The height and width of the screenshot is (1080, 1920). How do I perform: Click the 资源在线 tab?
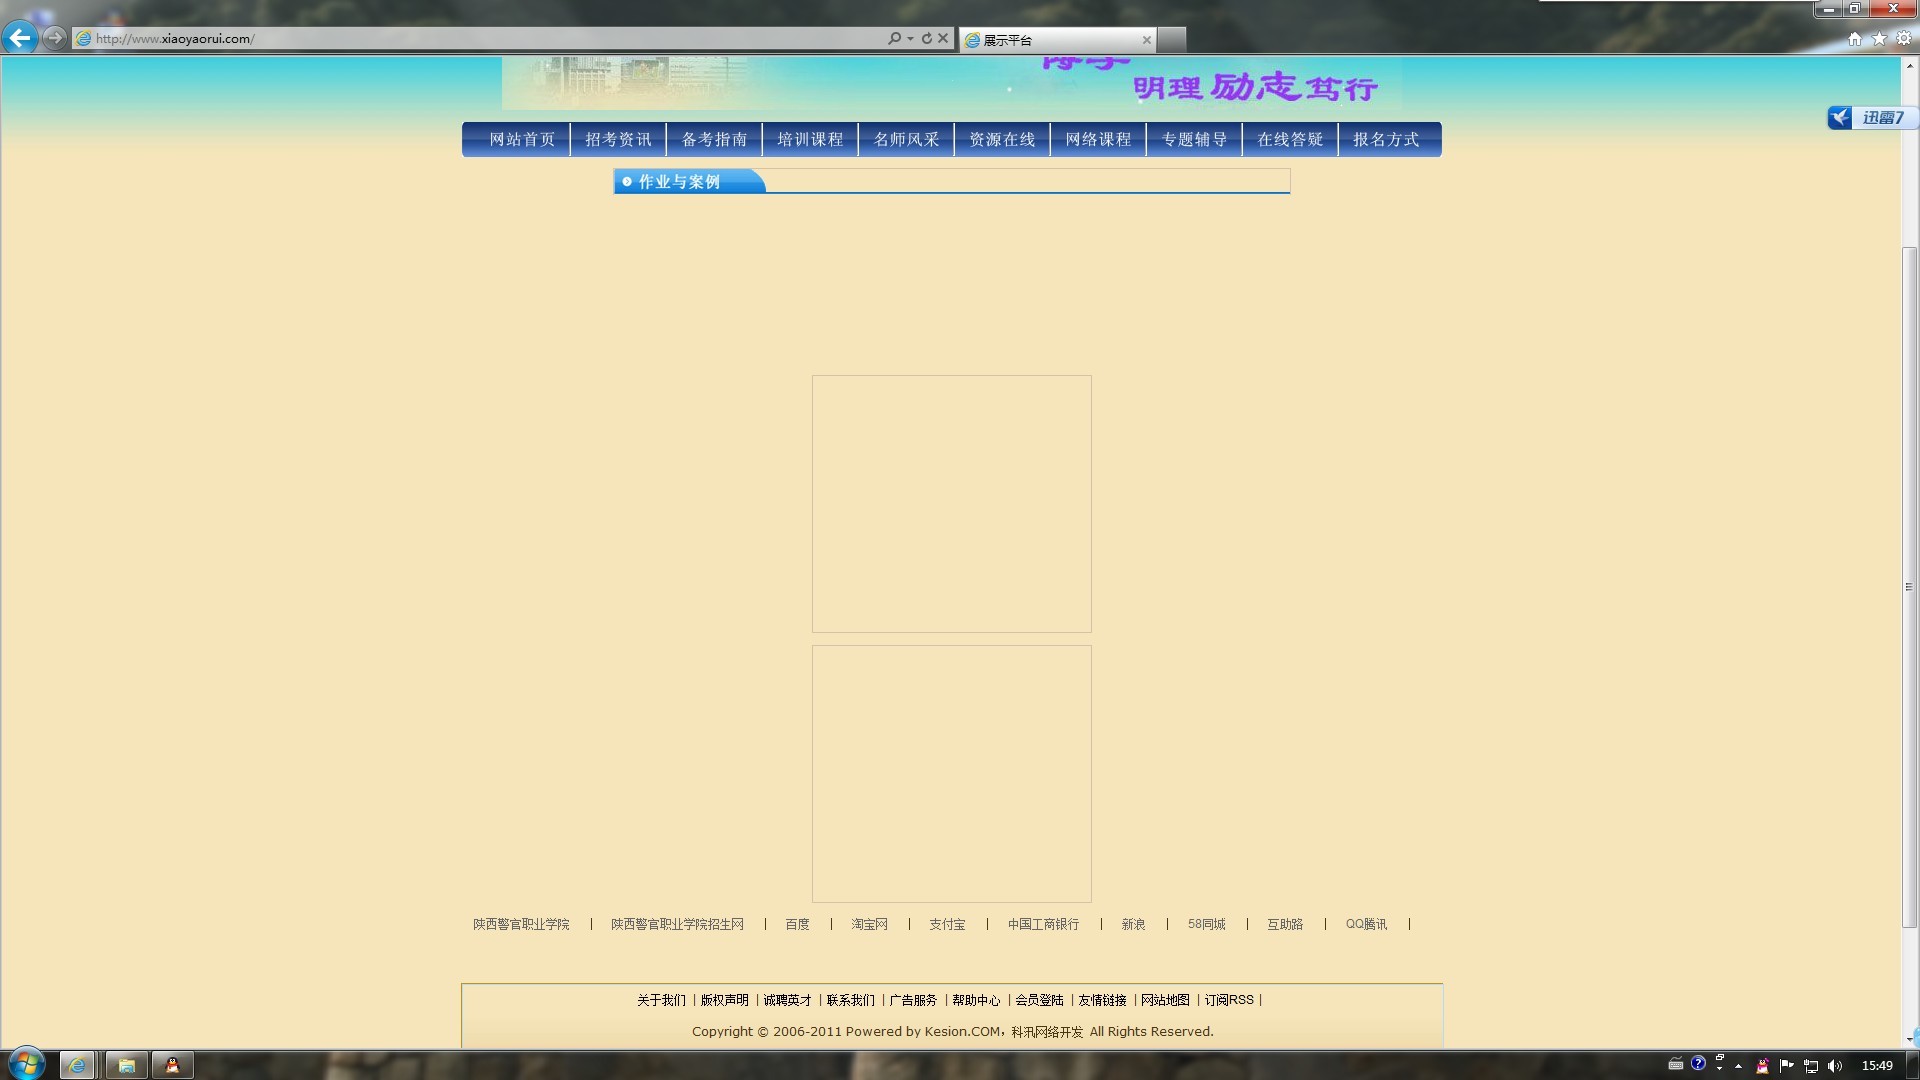point(1002,138)
